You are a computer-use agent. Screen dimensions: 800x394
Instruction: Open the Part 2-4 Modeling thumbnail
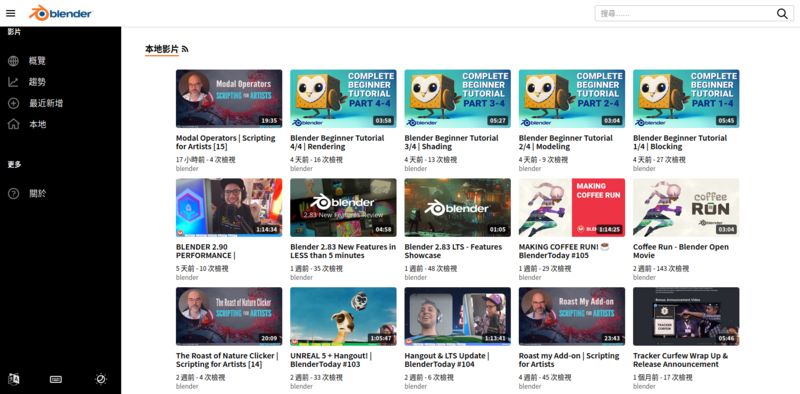[572, 98]
